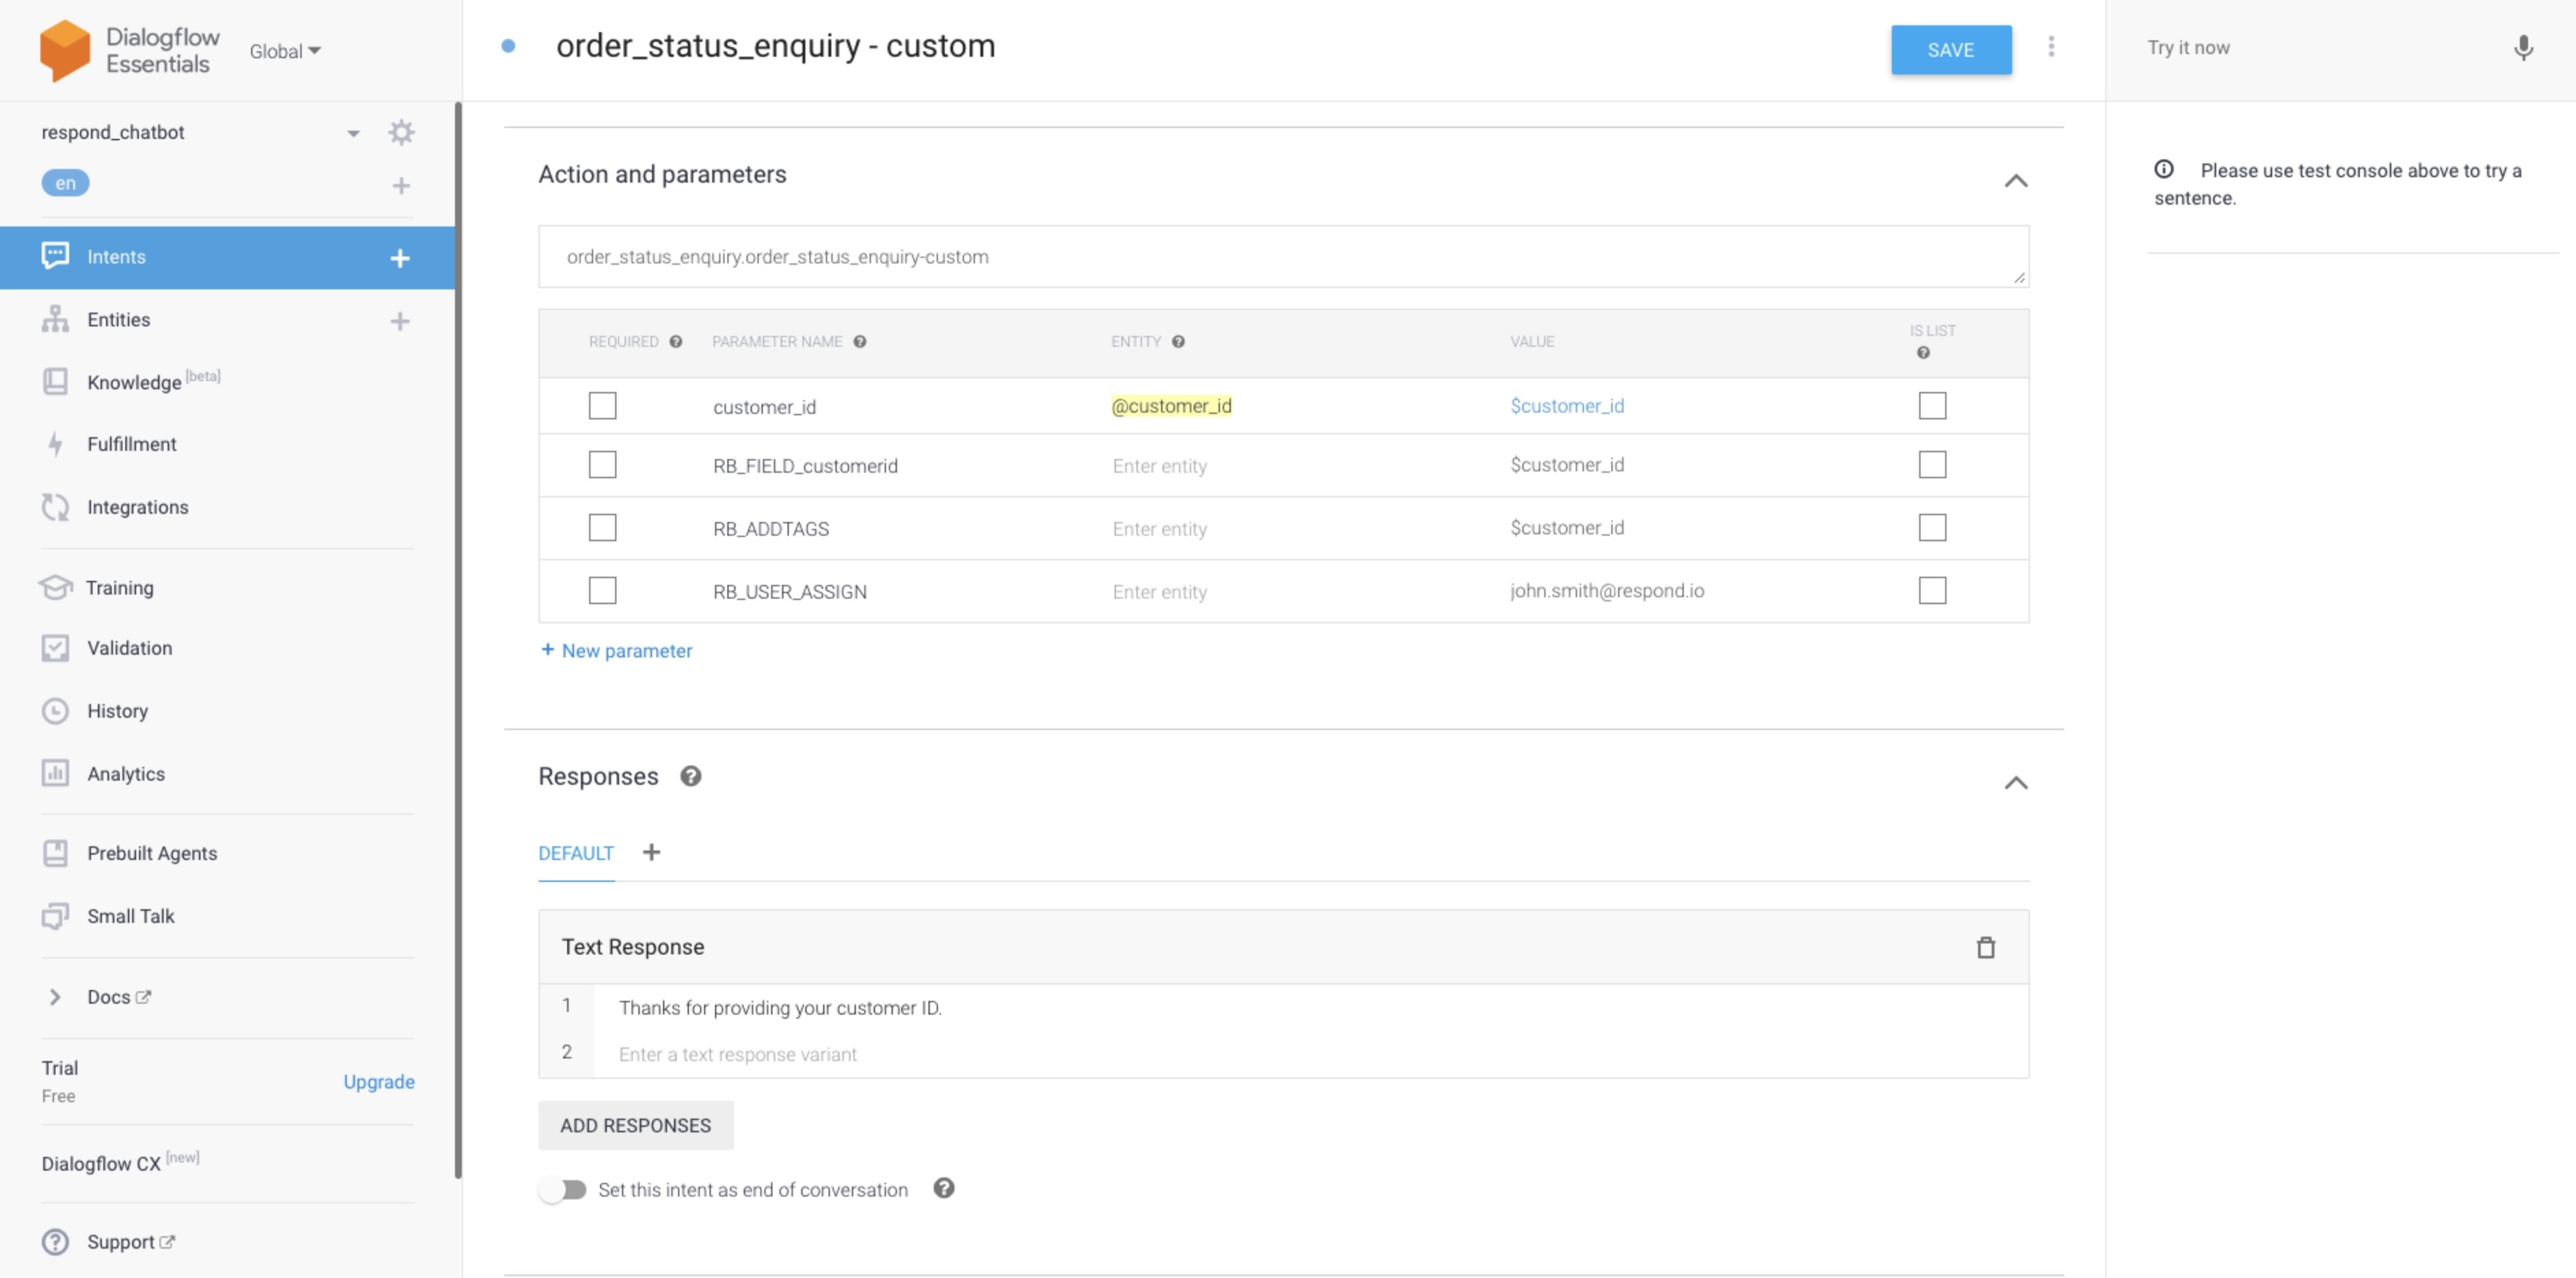
Task: Expand the respond_chatbot agent dropdown
Action: [x=353, y=133]
